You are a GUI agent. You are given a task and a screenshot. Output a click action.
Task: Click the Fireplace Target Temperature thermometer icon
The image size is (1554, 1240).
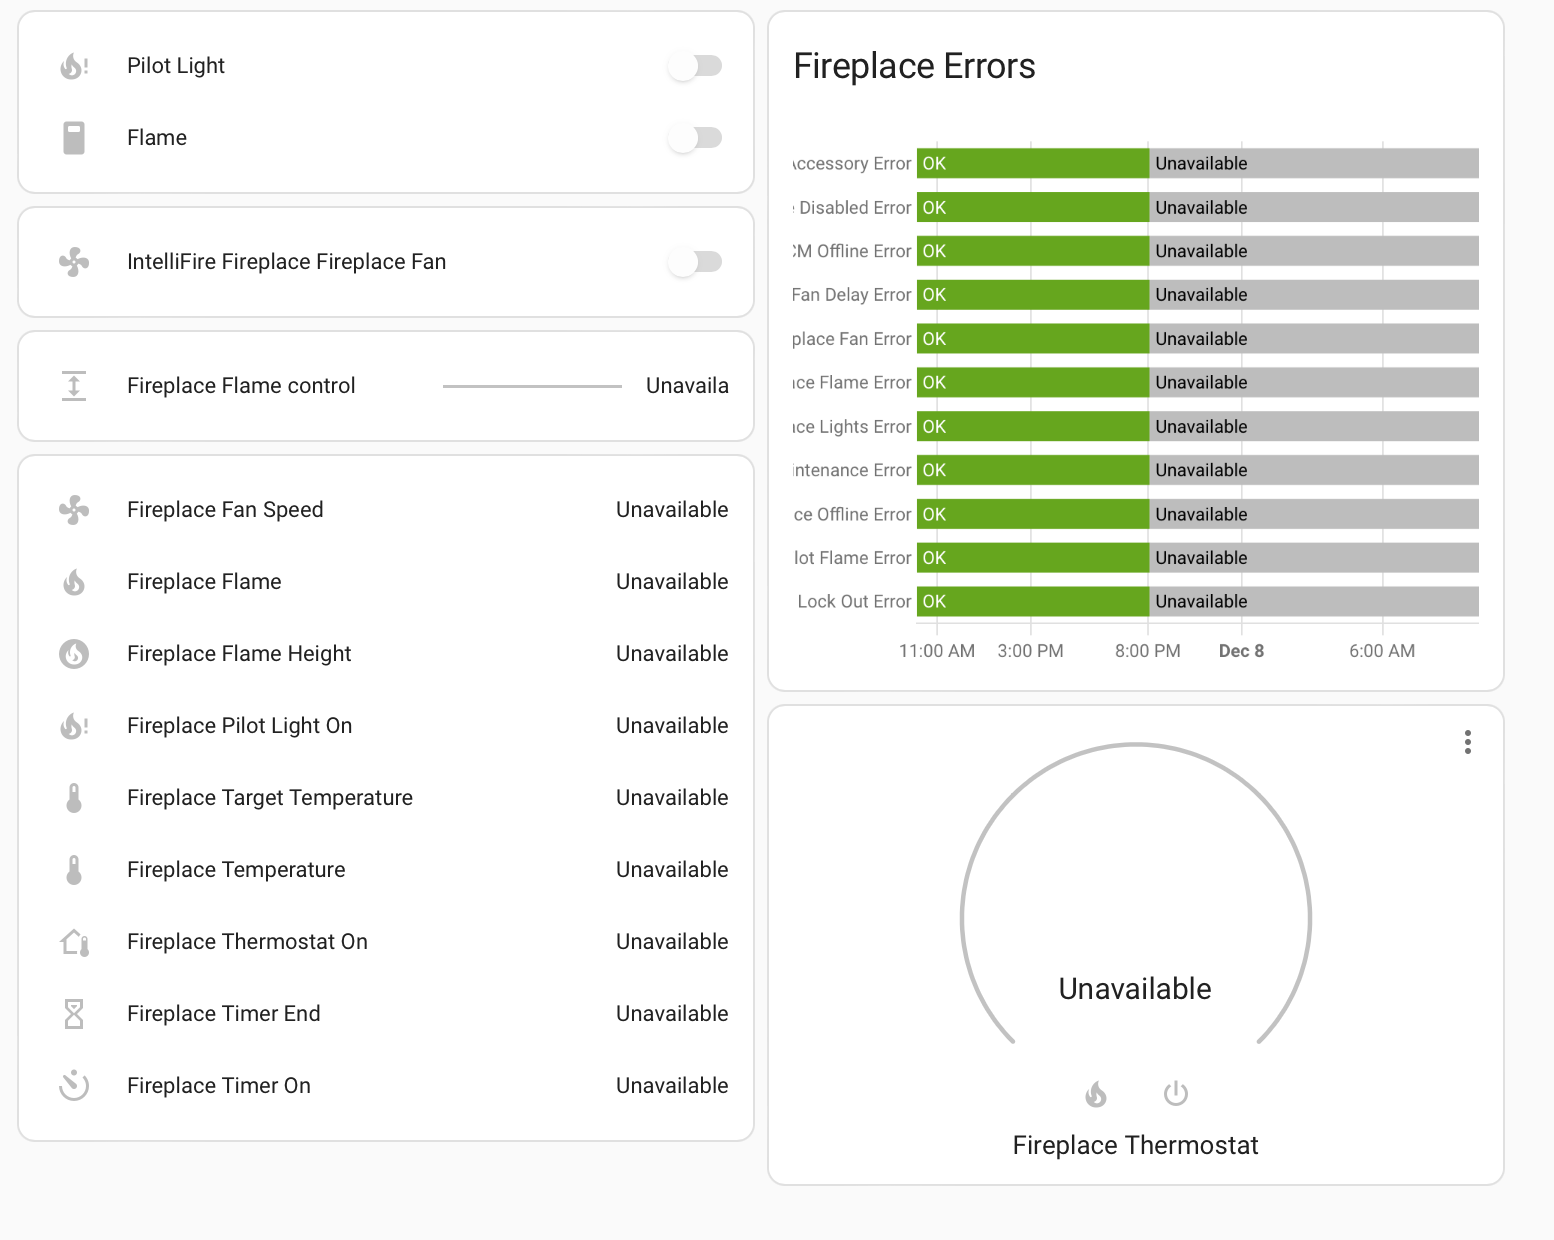click(74, 798)
